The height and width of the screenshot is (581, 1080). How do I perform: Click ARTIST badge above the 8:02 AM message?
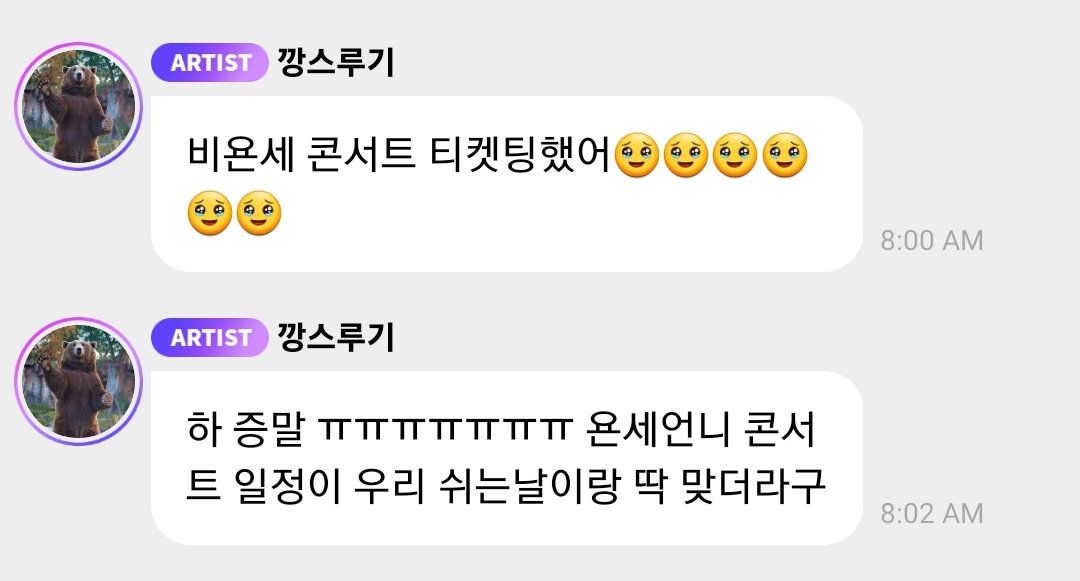[209, 337]
